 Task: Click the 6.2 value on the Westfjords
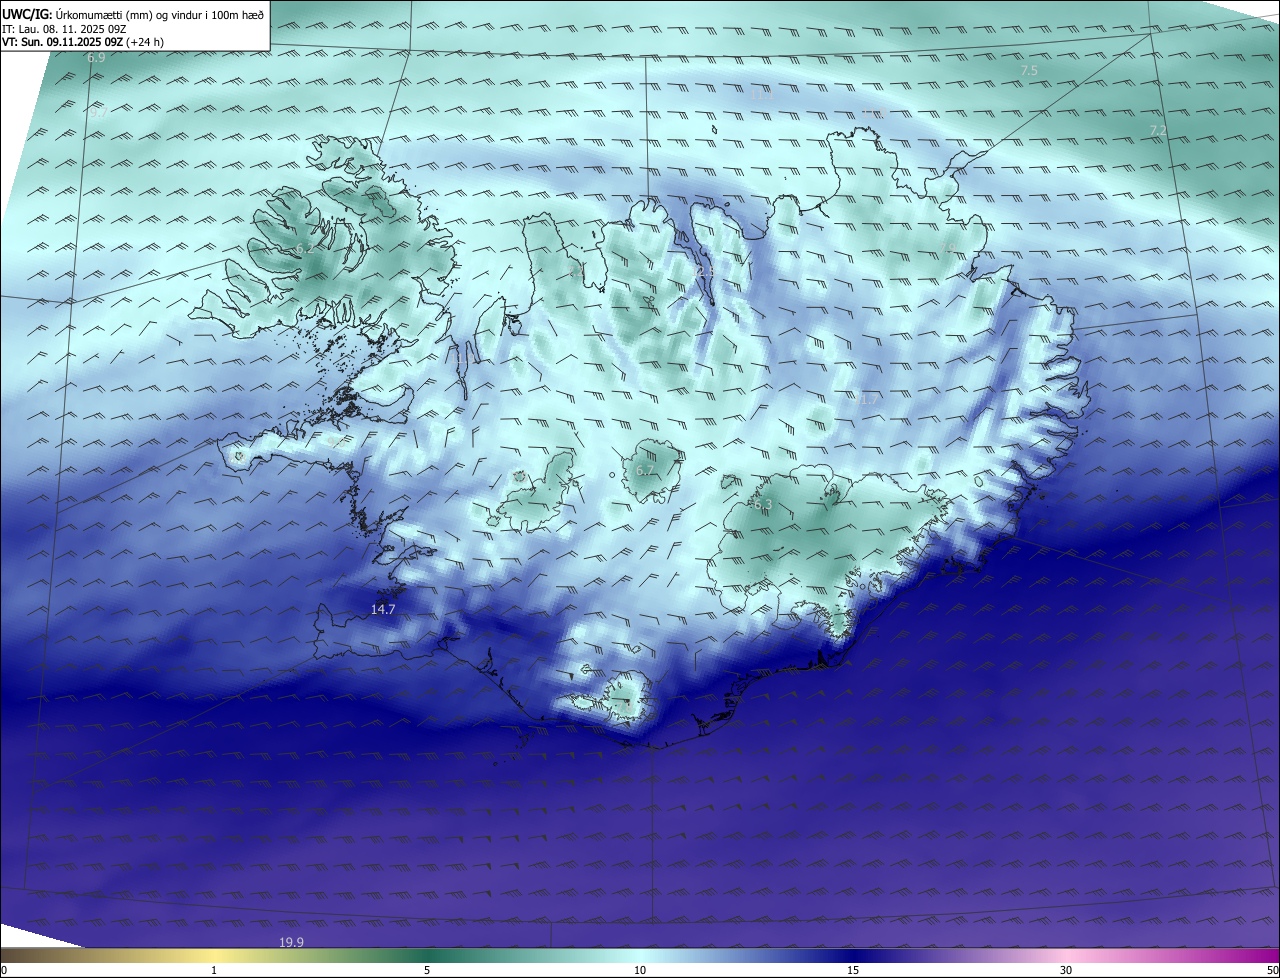tap(304, 248)
